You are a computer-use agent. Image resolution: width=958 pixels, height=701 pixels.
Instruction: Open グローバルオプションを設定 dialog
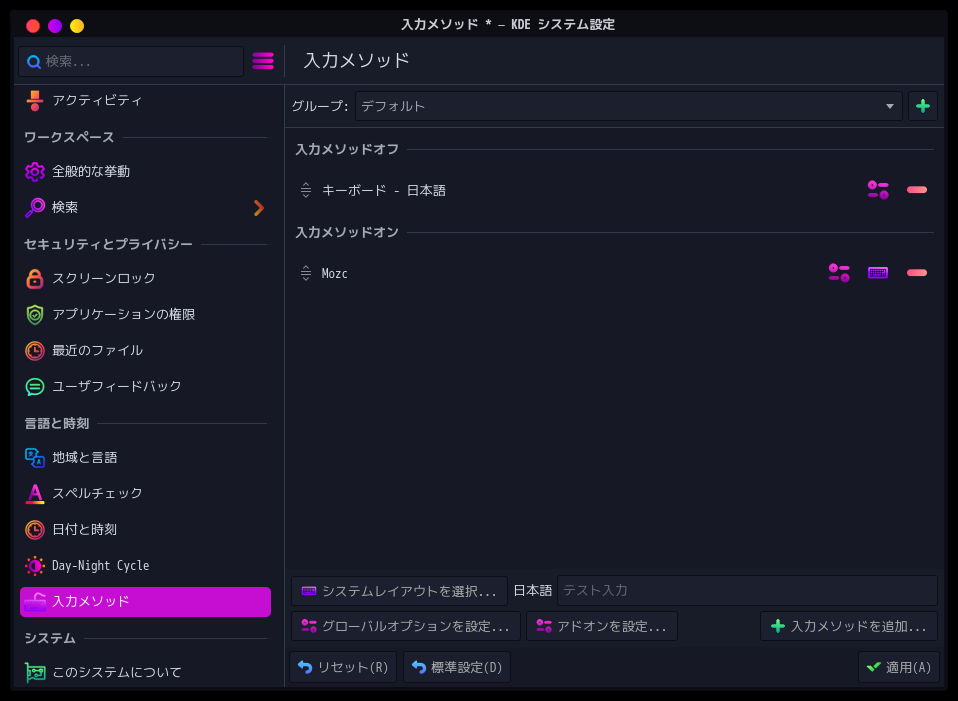point(406,626)
